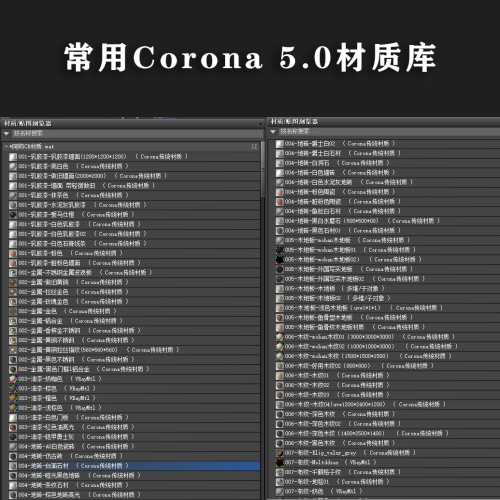Click sphere icon of 007-布纹-Klip_velur_grey
Screen dimensions: 500x500
tap(280, 453)
